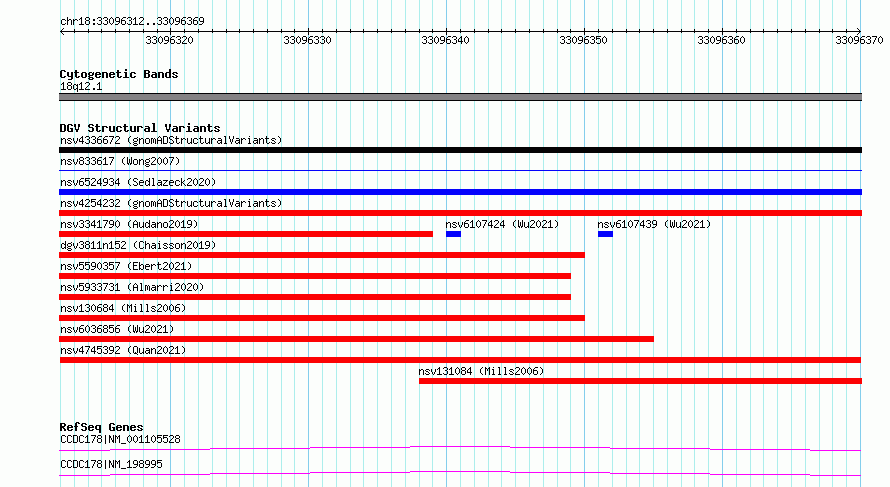
Task: Select the CCDC178|NM_001105528 magenta gene line
Action: [x=460, y=448]
